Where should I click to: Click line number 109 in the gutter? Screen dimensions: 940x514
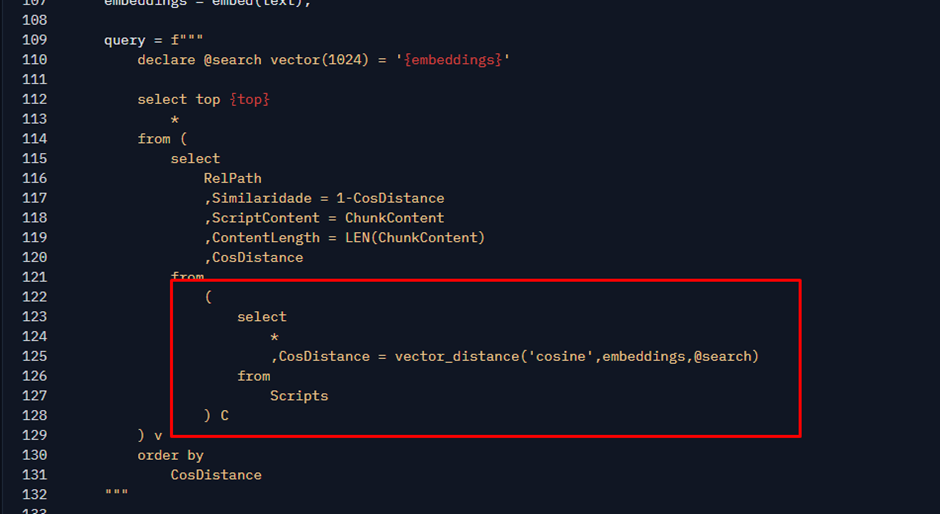coord(34,40)
